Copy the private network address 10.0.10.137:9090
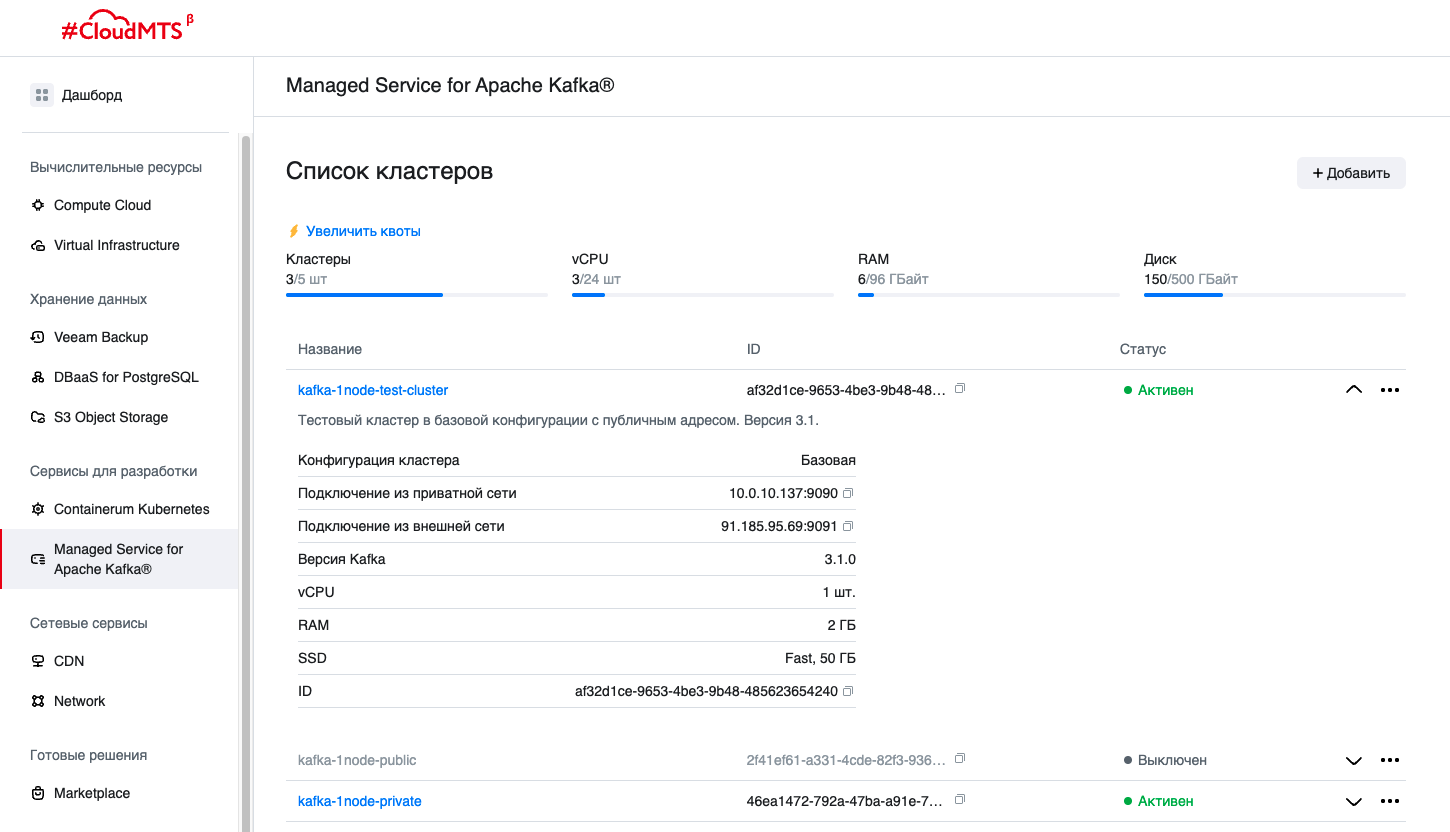The width and height of the screenshot is (1450, 832). [849, 493]
